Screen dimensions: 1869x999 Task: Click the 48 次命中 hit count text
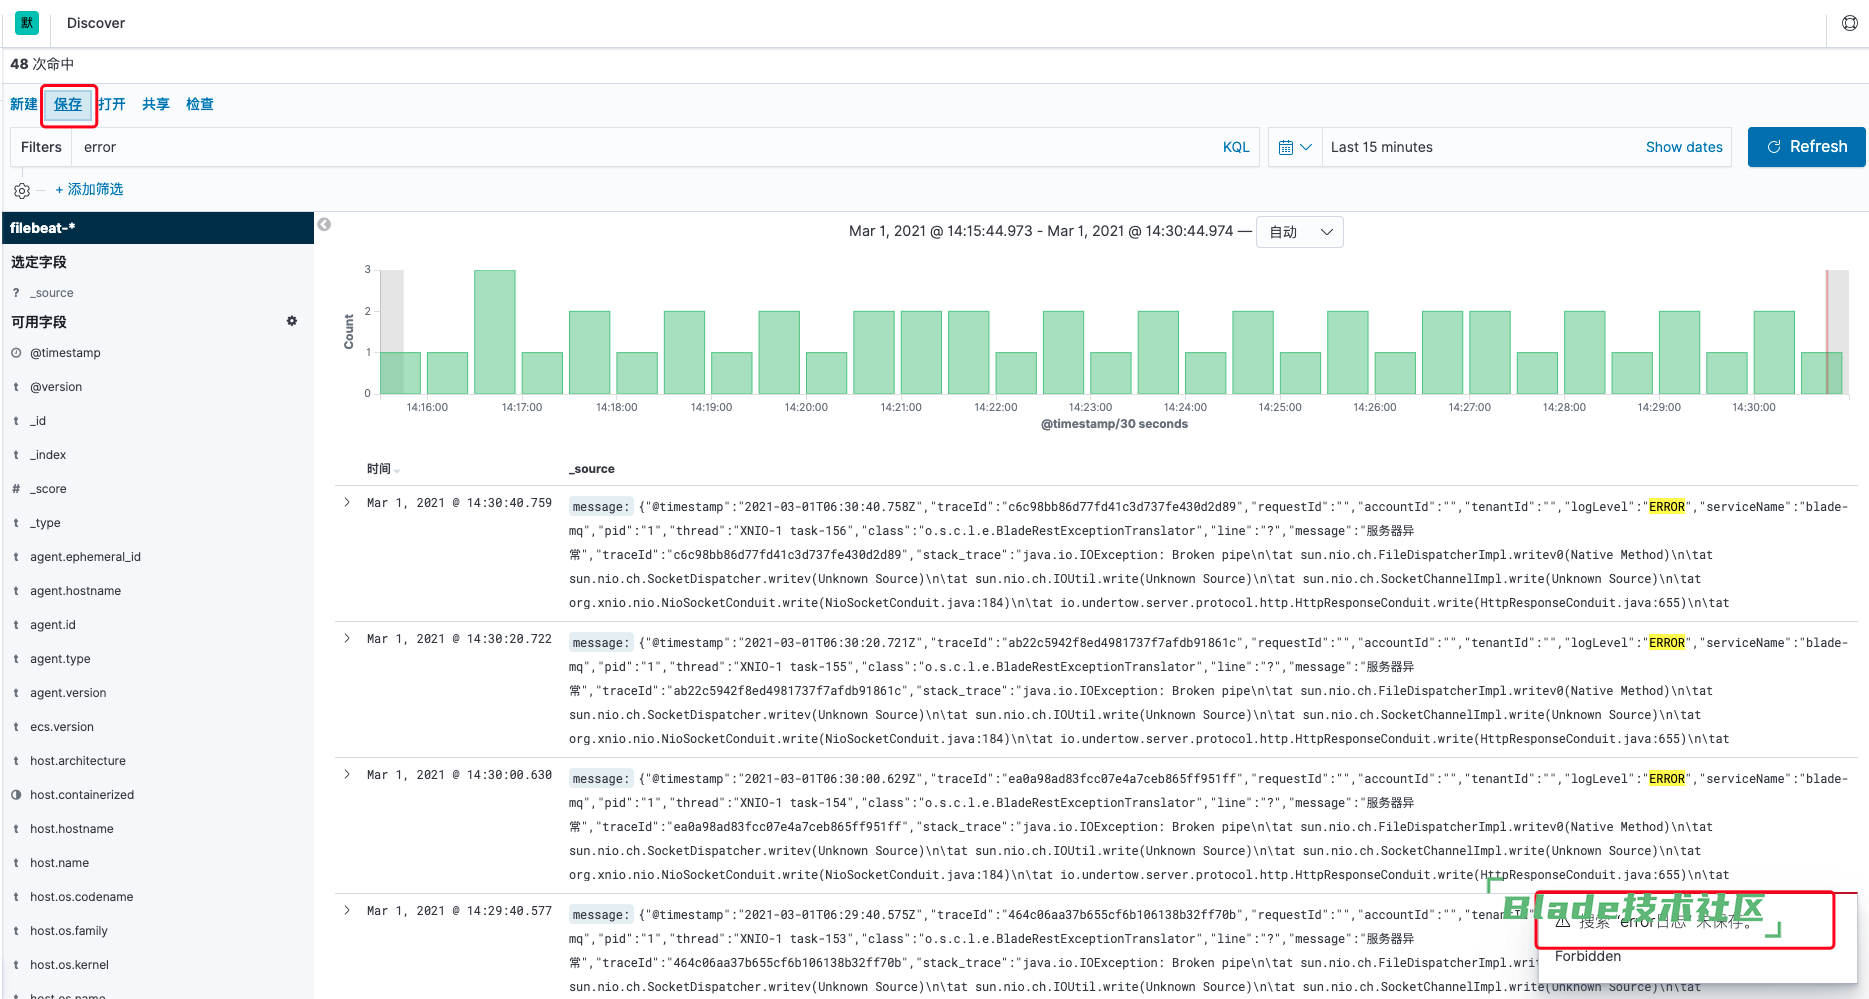[x=42, y=64]
